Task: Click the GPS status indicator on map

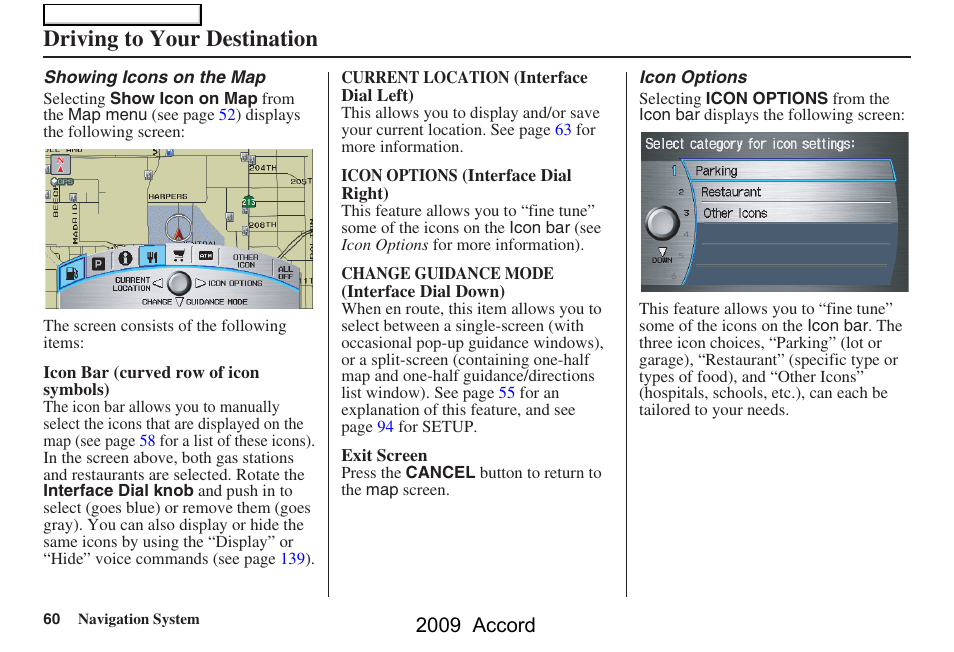Action: click(x=63, y=182)
